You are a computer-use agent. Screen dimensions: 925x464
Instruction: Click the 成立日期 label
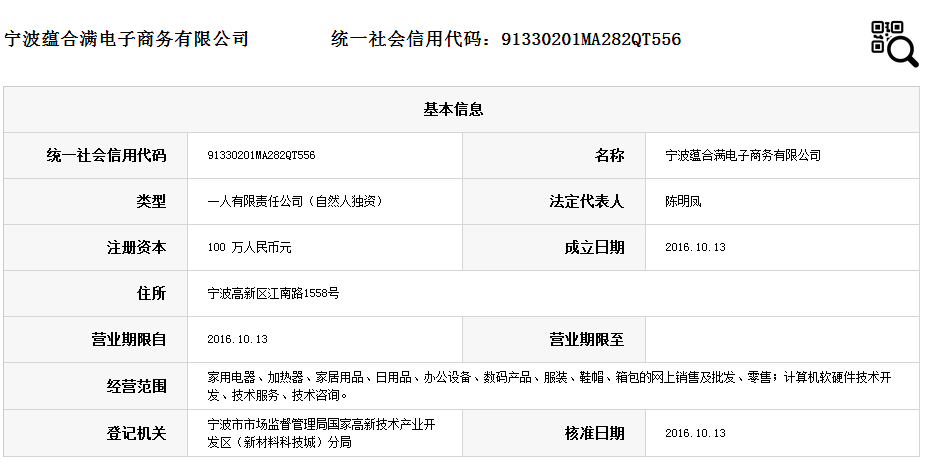pyautogui.click(x=594, y=248)
